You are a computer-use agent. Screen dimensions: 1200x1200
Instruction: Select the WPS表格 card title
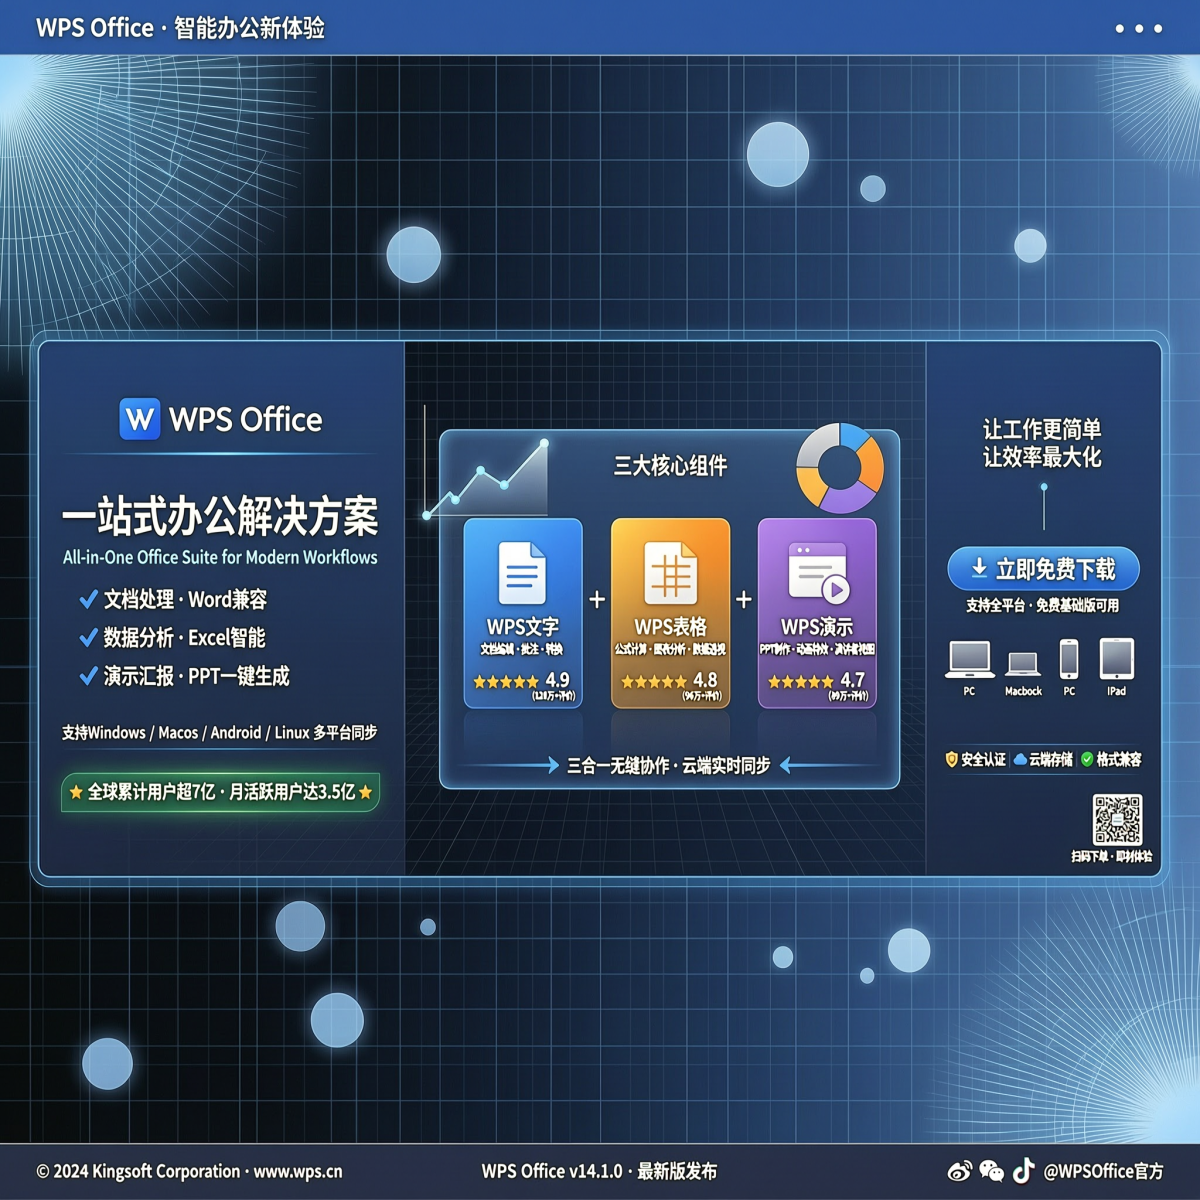coord(670,627)
